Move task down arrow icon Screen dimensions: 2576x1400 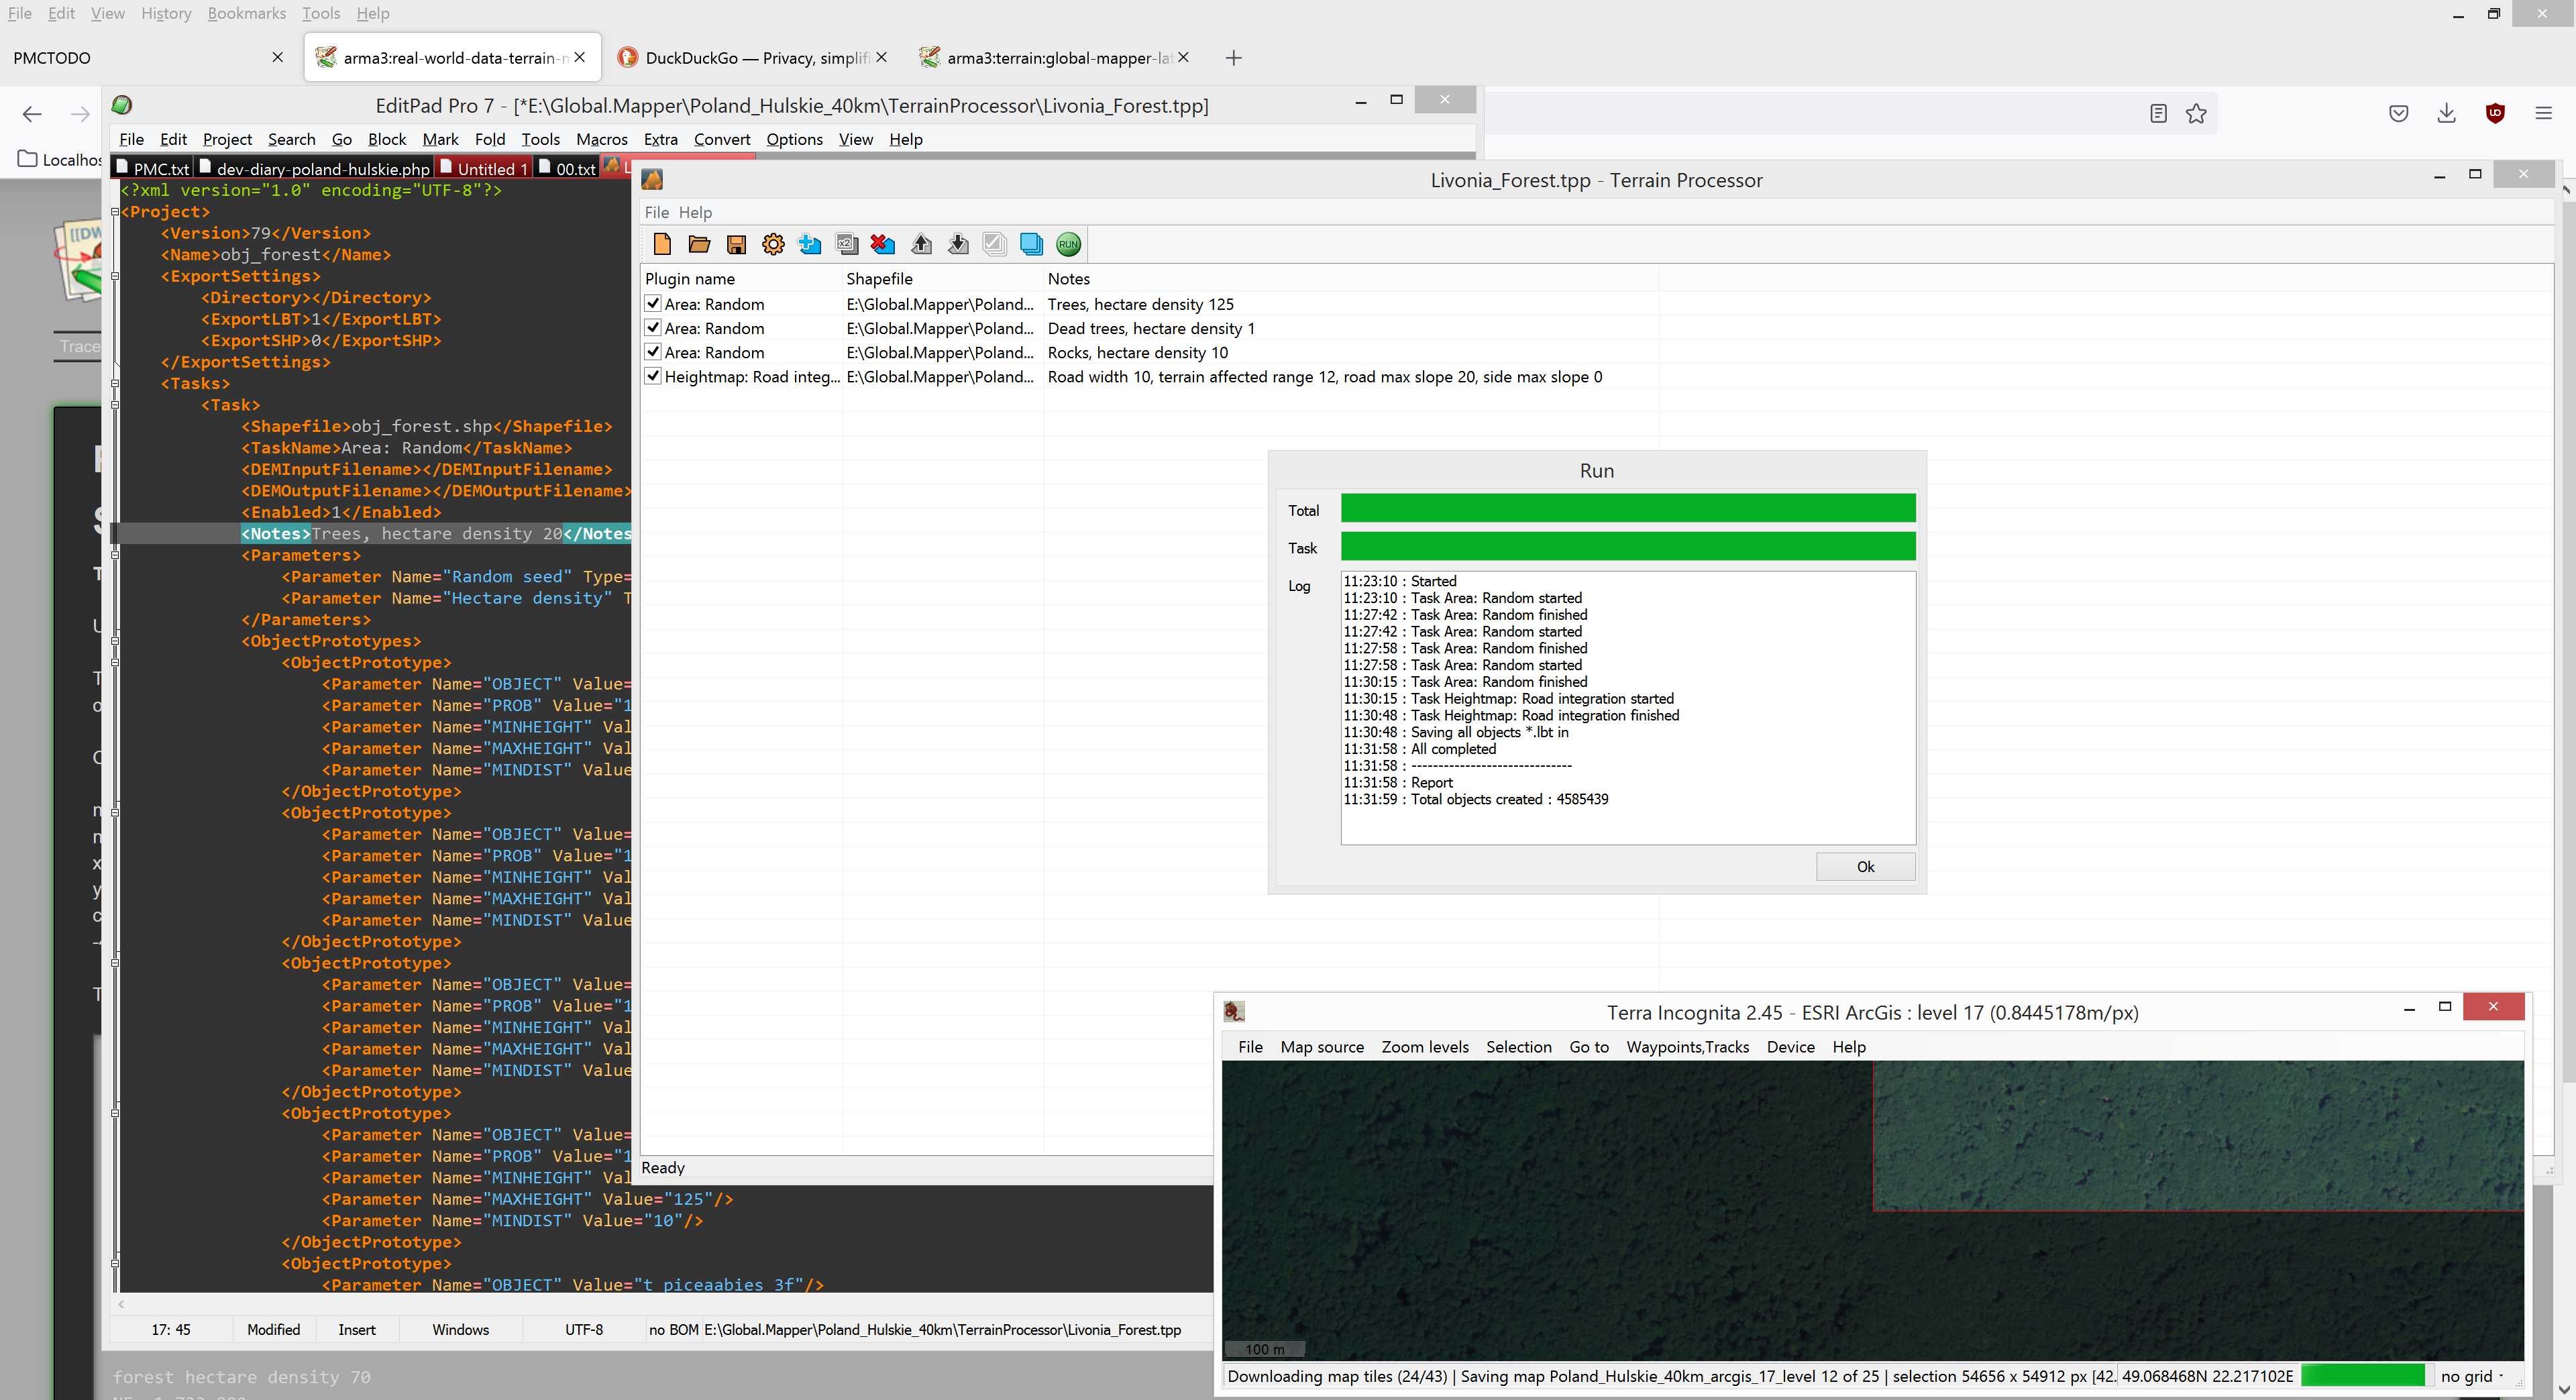(958, 244)
